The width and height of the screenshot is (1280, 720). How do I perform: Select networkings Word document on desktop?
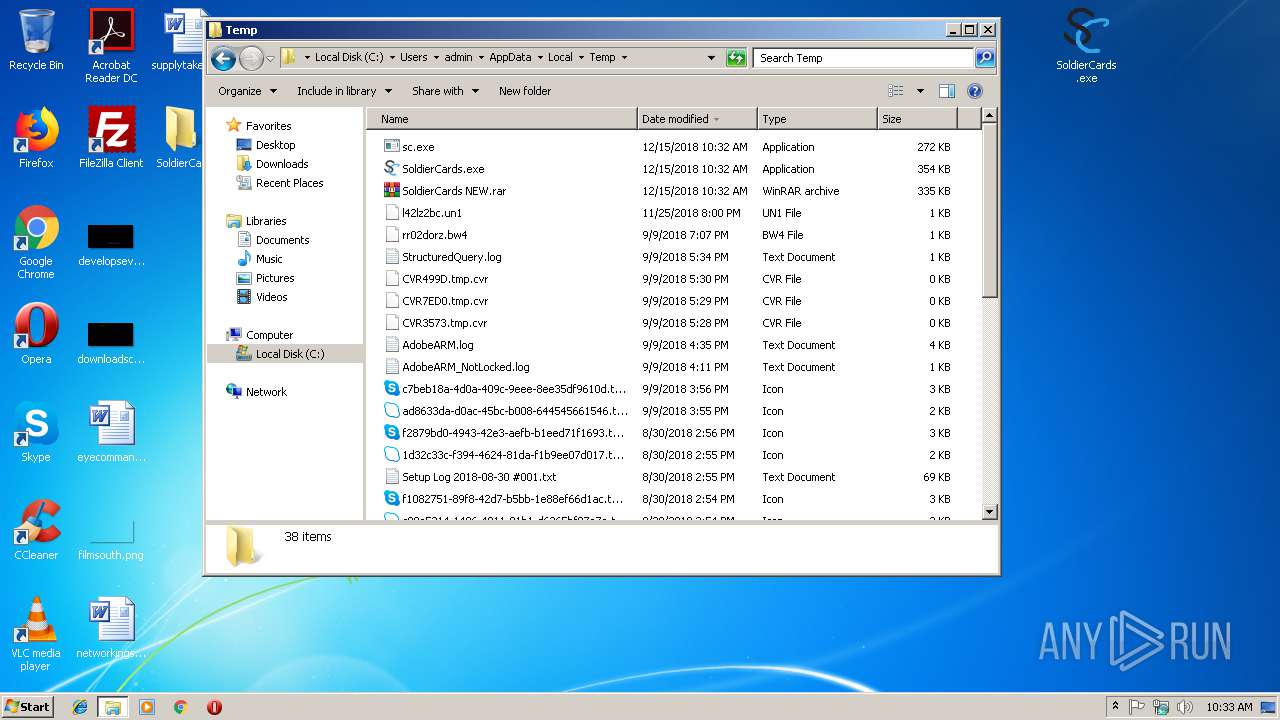tap(111, 628)
